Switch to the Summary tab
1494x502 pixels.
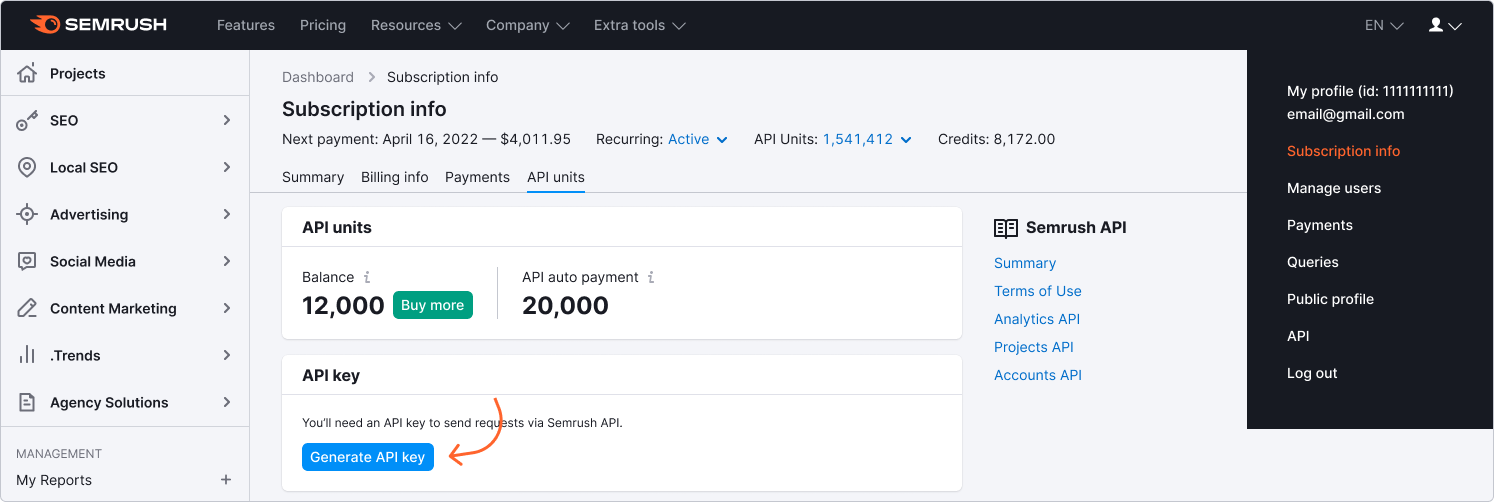coord(313,177)
